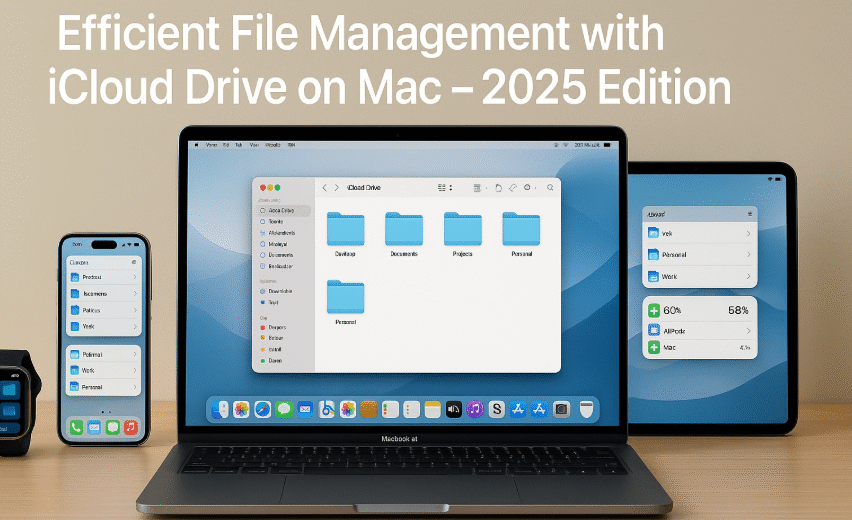Open the menu icon in iPad widget header
The height and width of the screenshot is (520, 852).
pyautogui.click(x=750, y=214)
